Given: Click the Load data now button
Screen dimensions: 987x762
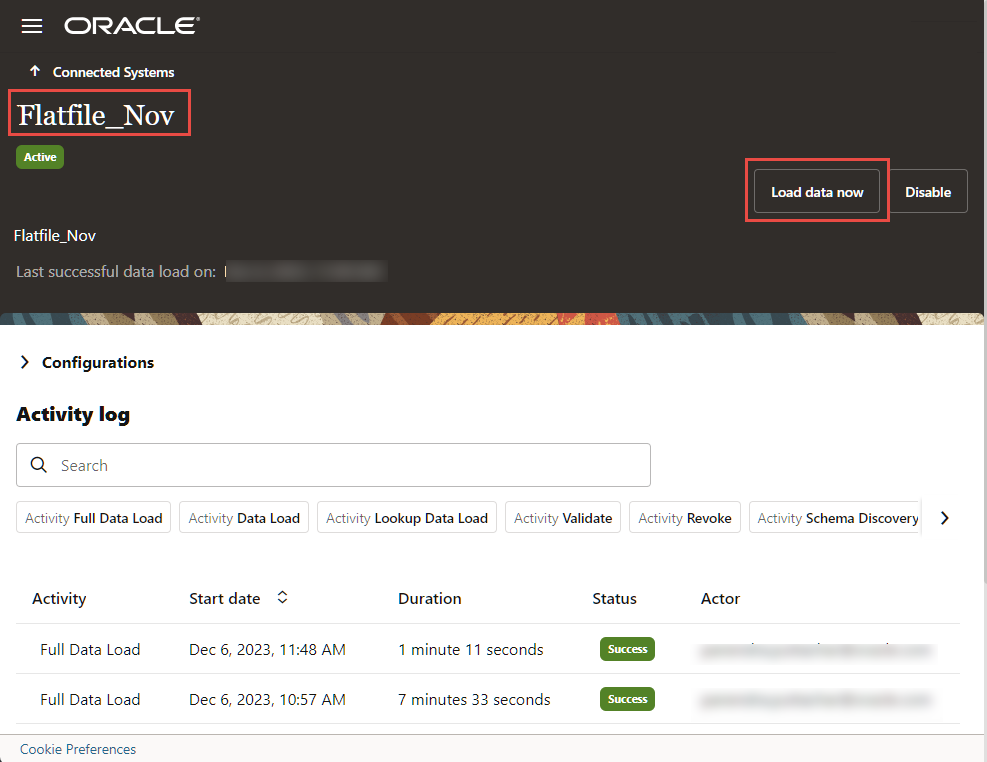Looking at the screenshot, I should click(816, 191).
